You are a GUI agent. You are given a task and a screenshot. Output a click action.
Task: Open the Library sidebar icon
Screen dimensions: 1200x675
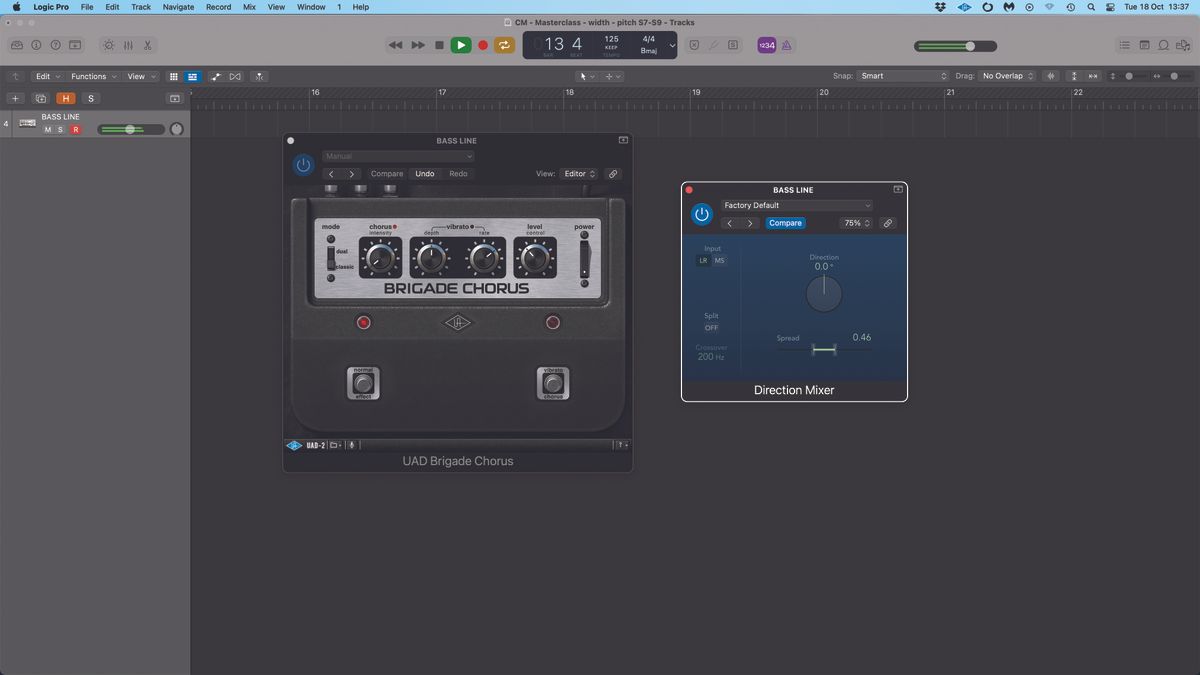[x=16, y=45]
